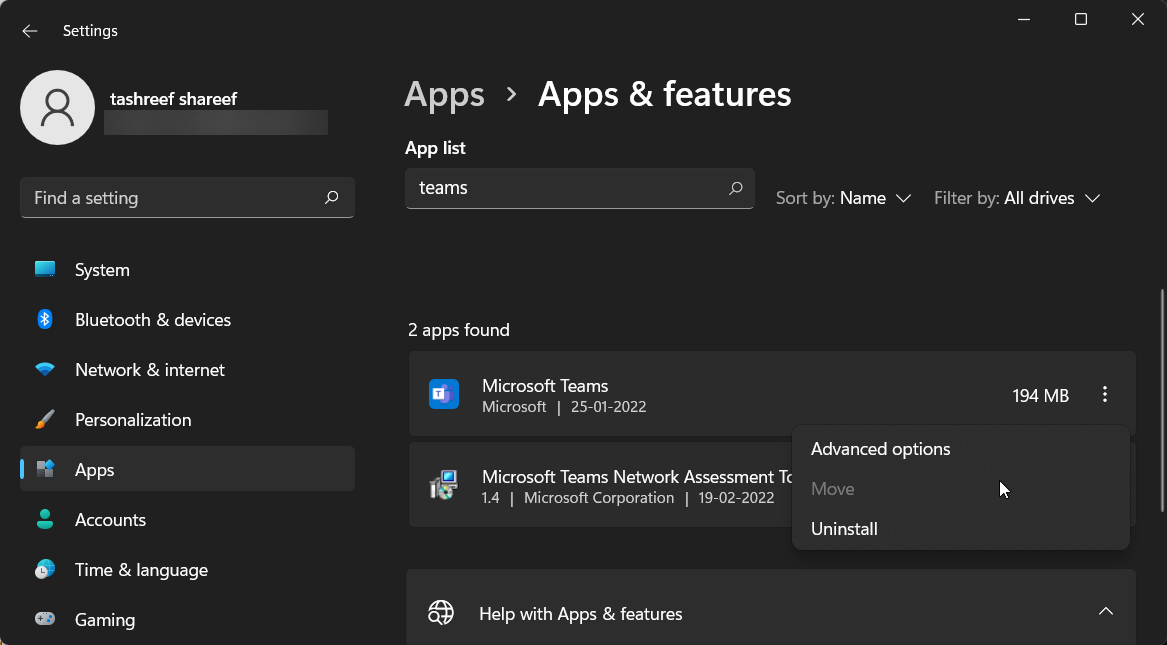Click the back arrow button

(29, 30)
